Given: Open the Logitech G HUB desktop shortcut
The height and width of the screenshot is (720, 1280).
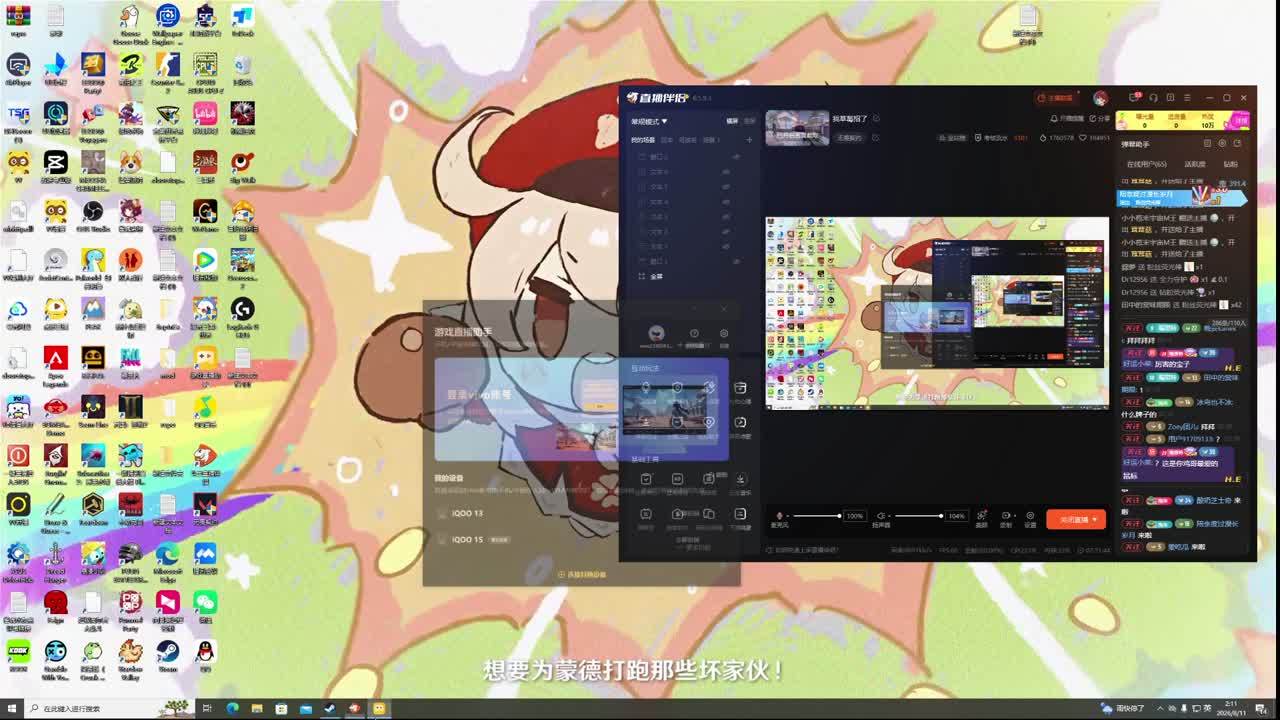Looking at the screenshot, I should click(242, 316).
